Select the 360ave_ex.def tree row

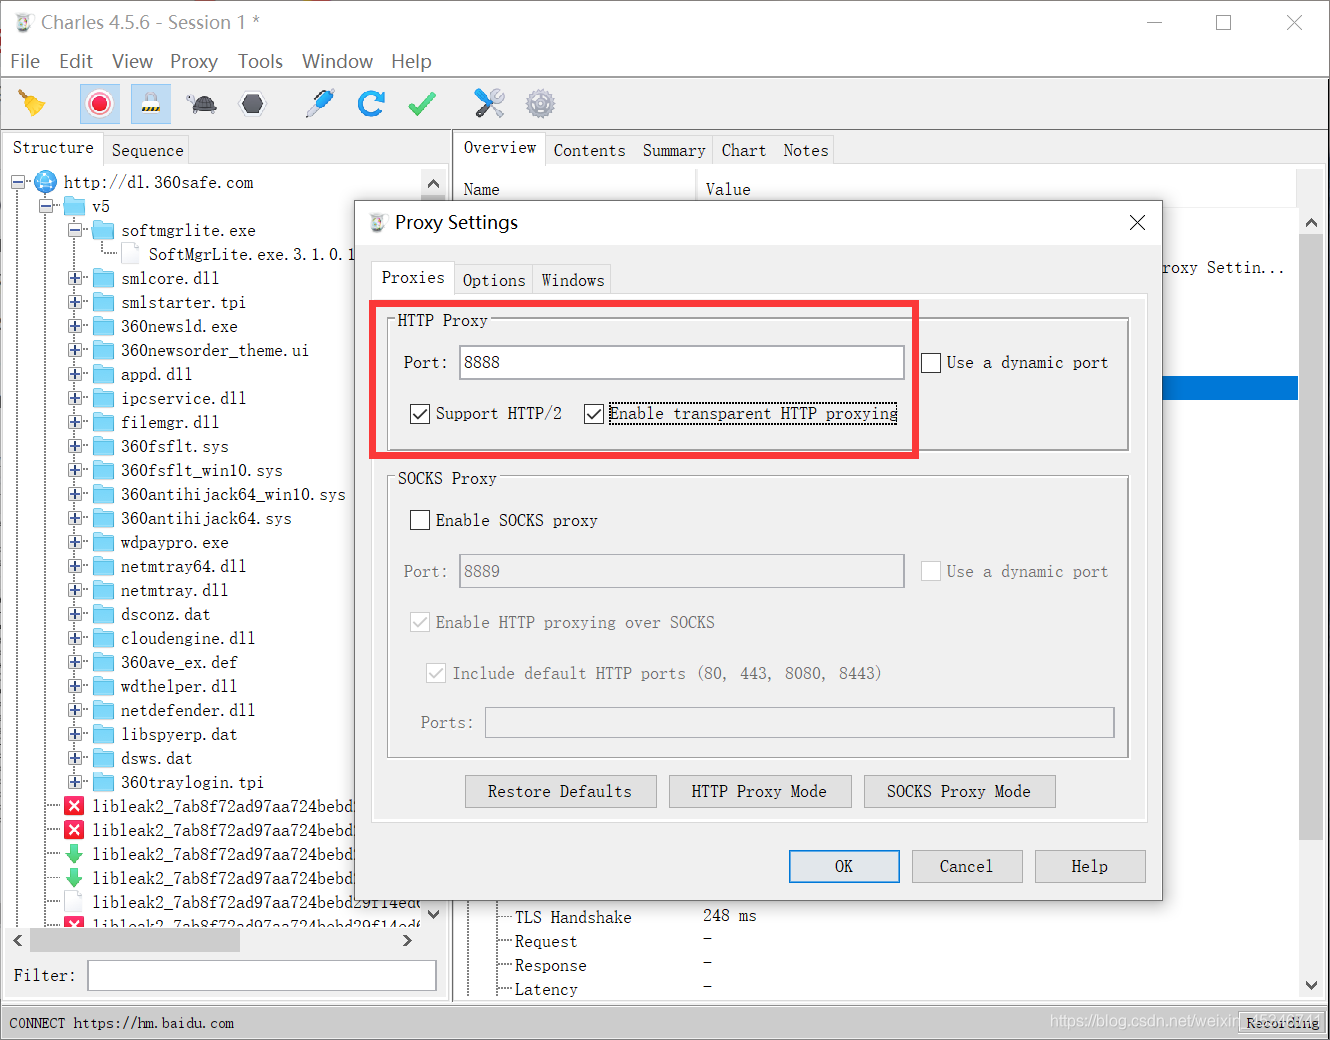pos(179,662)
